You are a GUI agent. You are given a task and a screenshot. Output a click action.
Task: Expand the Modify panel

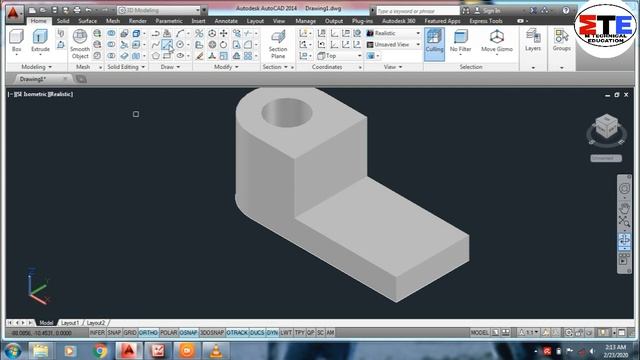coord(226,67)
